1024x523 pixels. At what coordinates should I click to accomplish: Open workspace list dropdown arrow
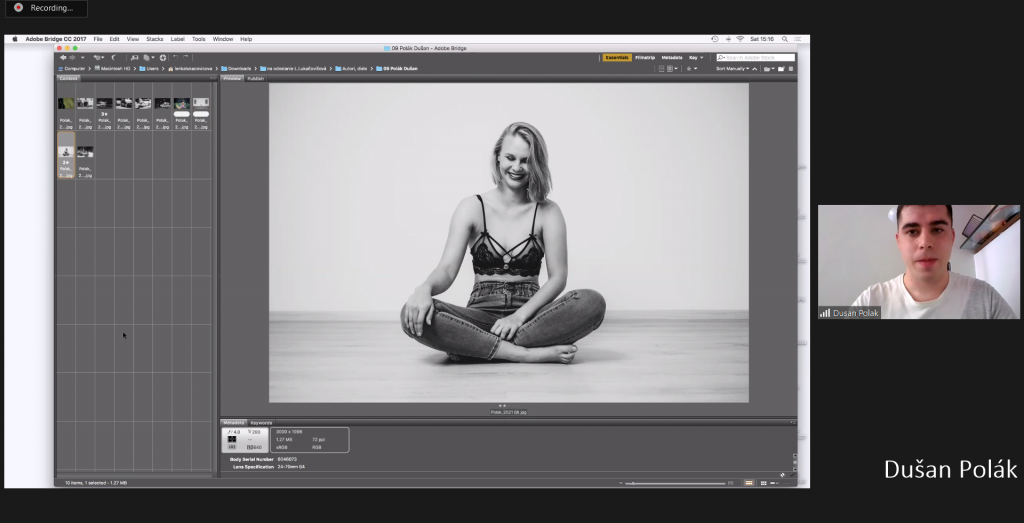(x=701, y=57)
